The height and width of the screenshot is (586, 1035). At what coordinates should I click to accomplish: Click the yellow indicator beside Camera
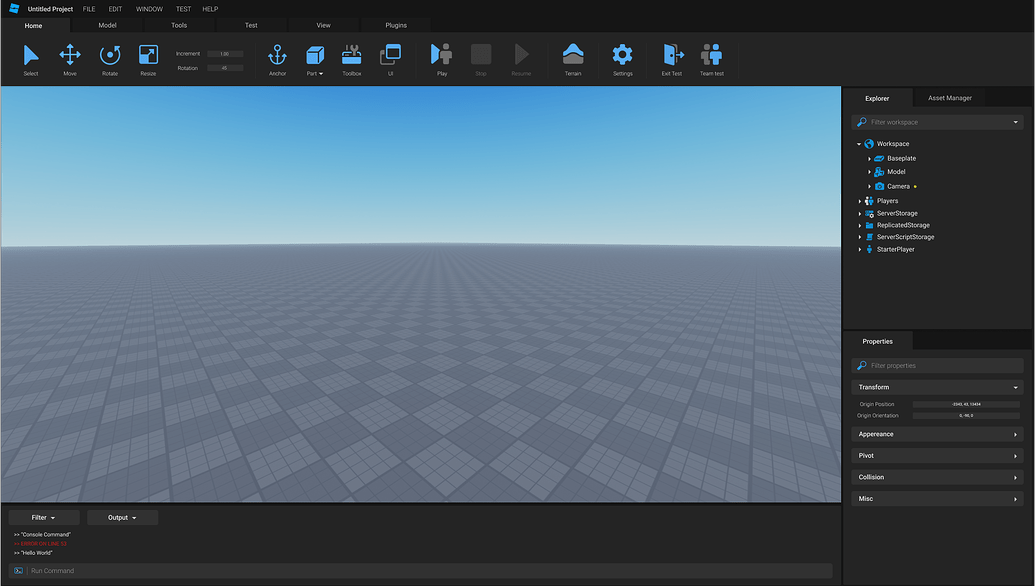click(913, 186)
